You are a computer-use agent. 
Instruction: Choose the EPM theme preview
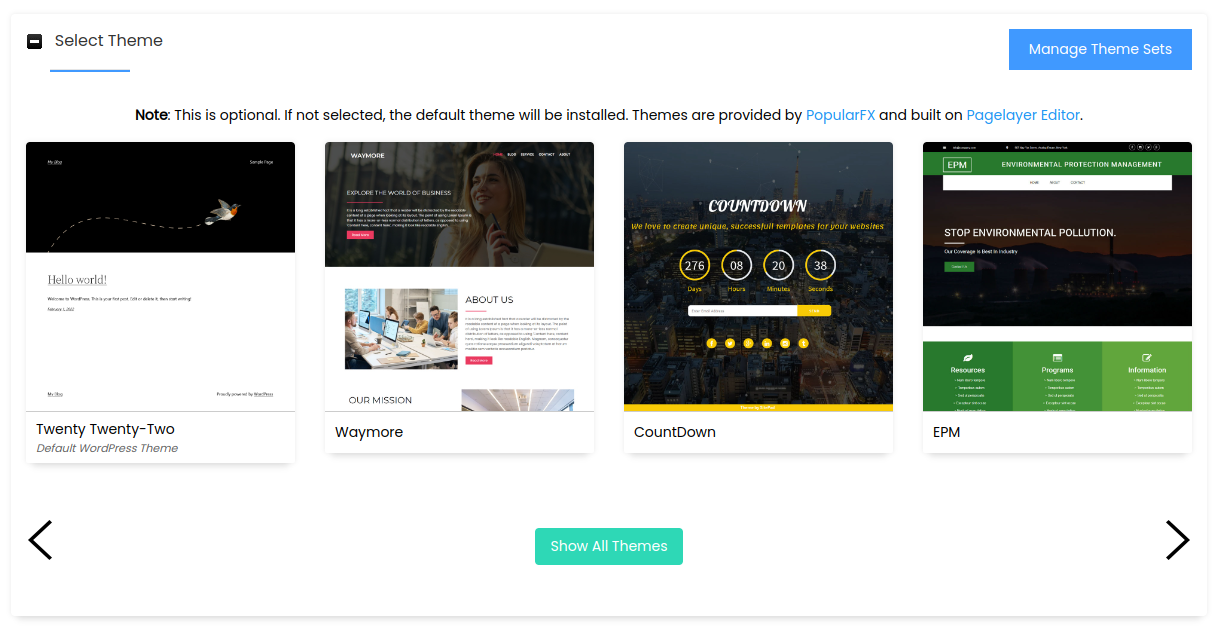pos(1057,277)
